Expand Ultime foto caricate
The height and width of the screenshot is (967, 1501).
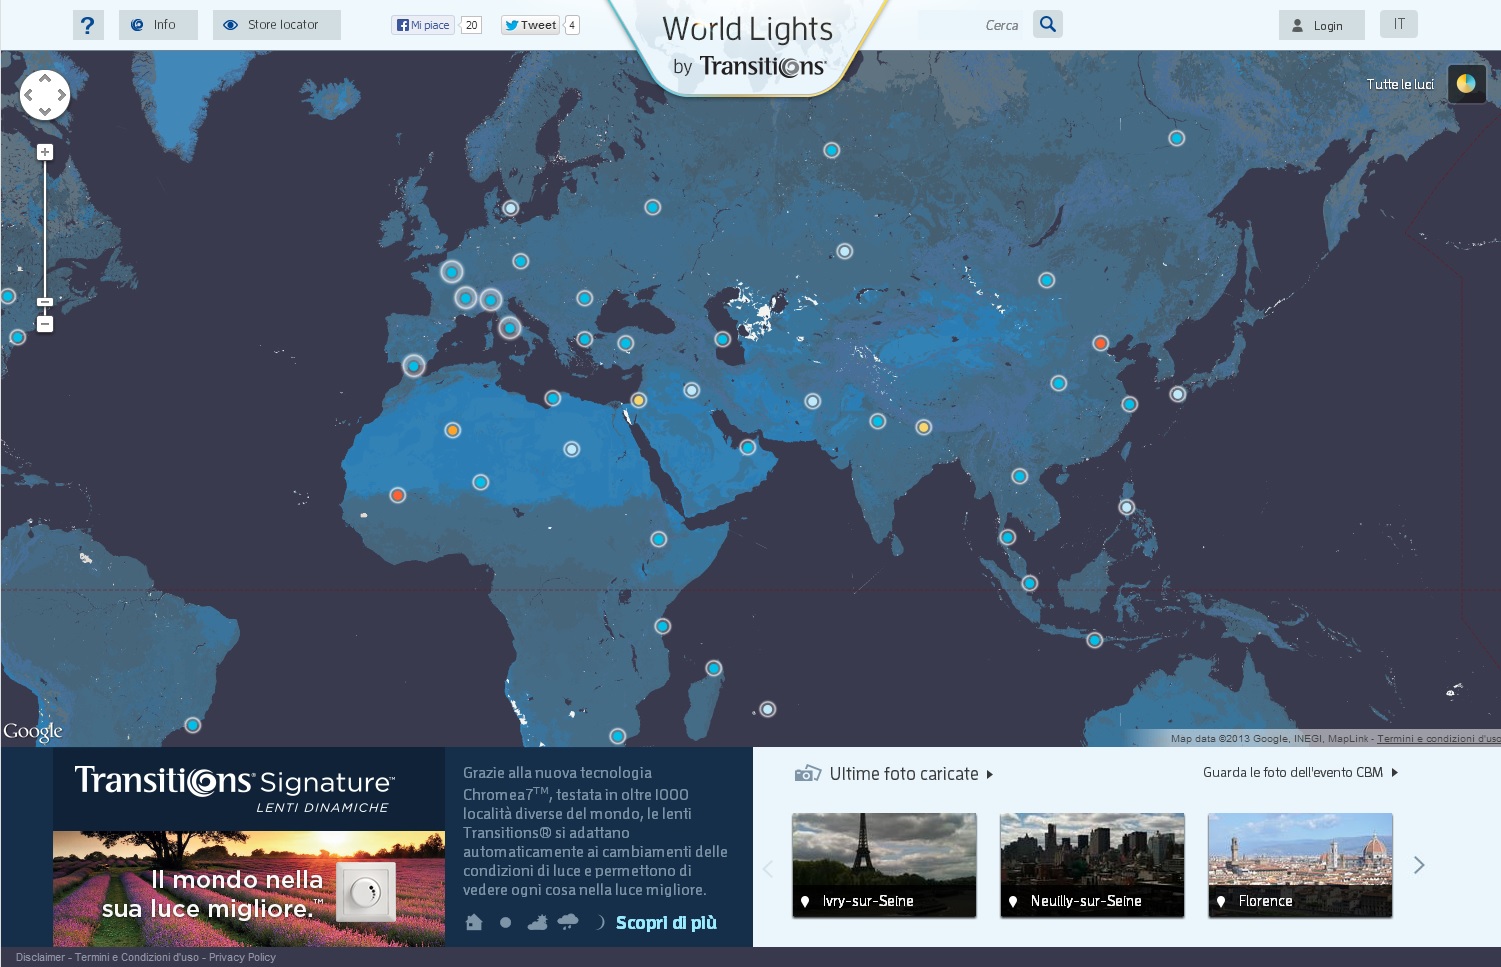[x=911, y=774]
